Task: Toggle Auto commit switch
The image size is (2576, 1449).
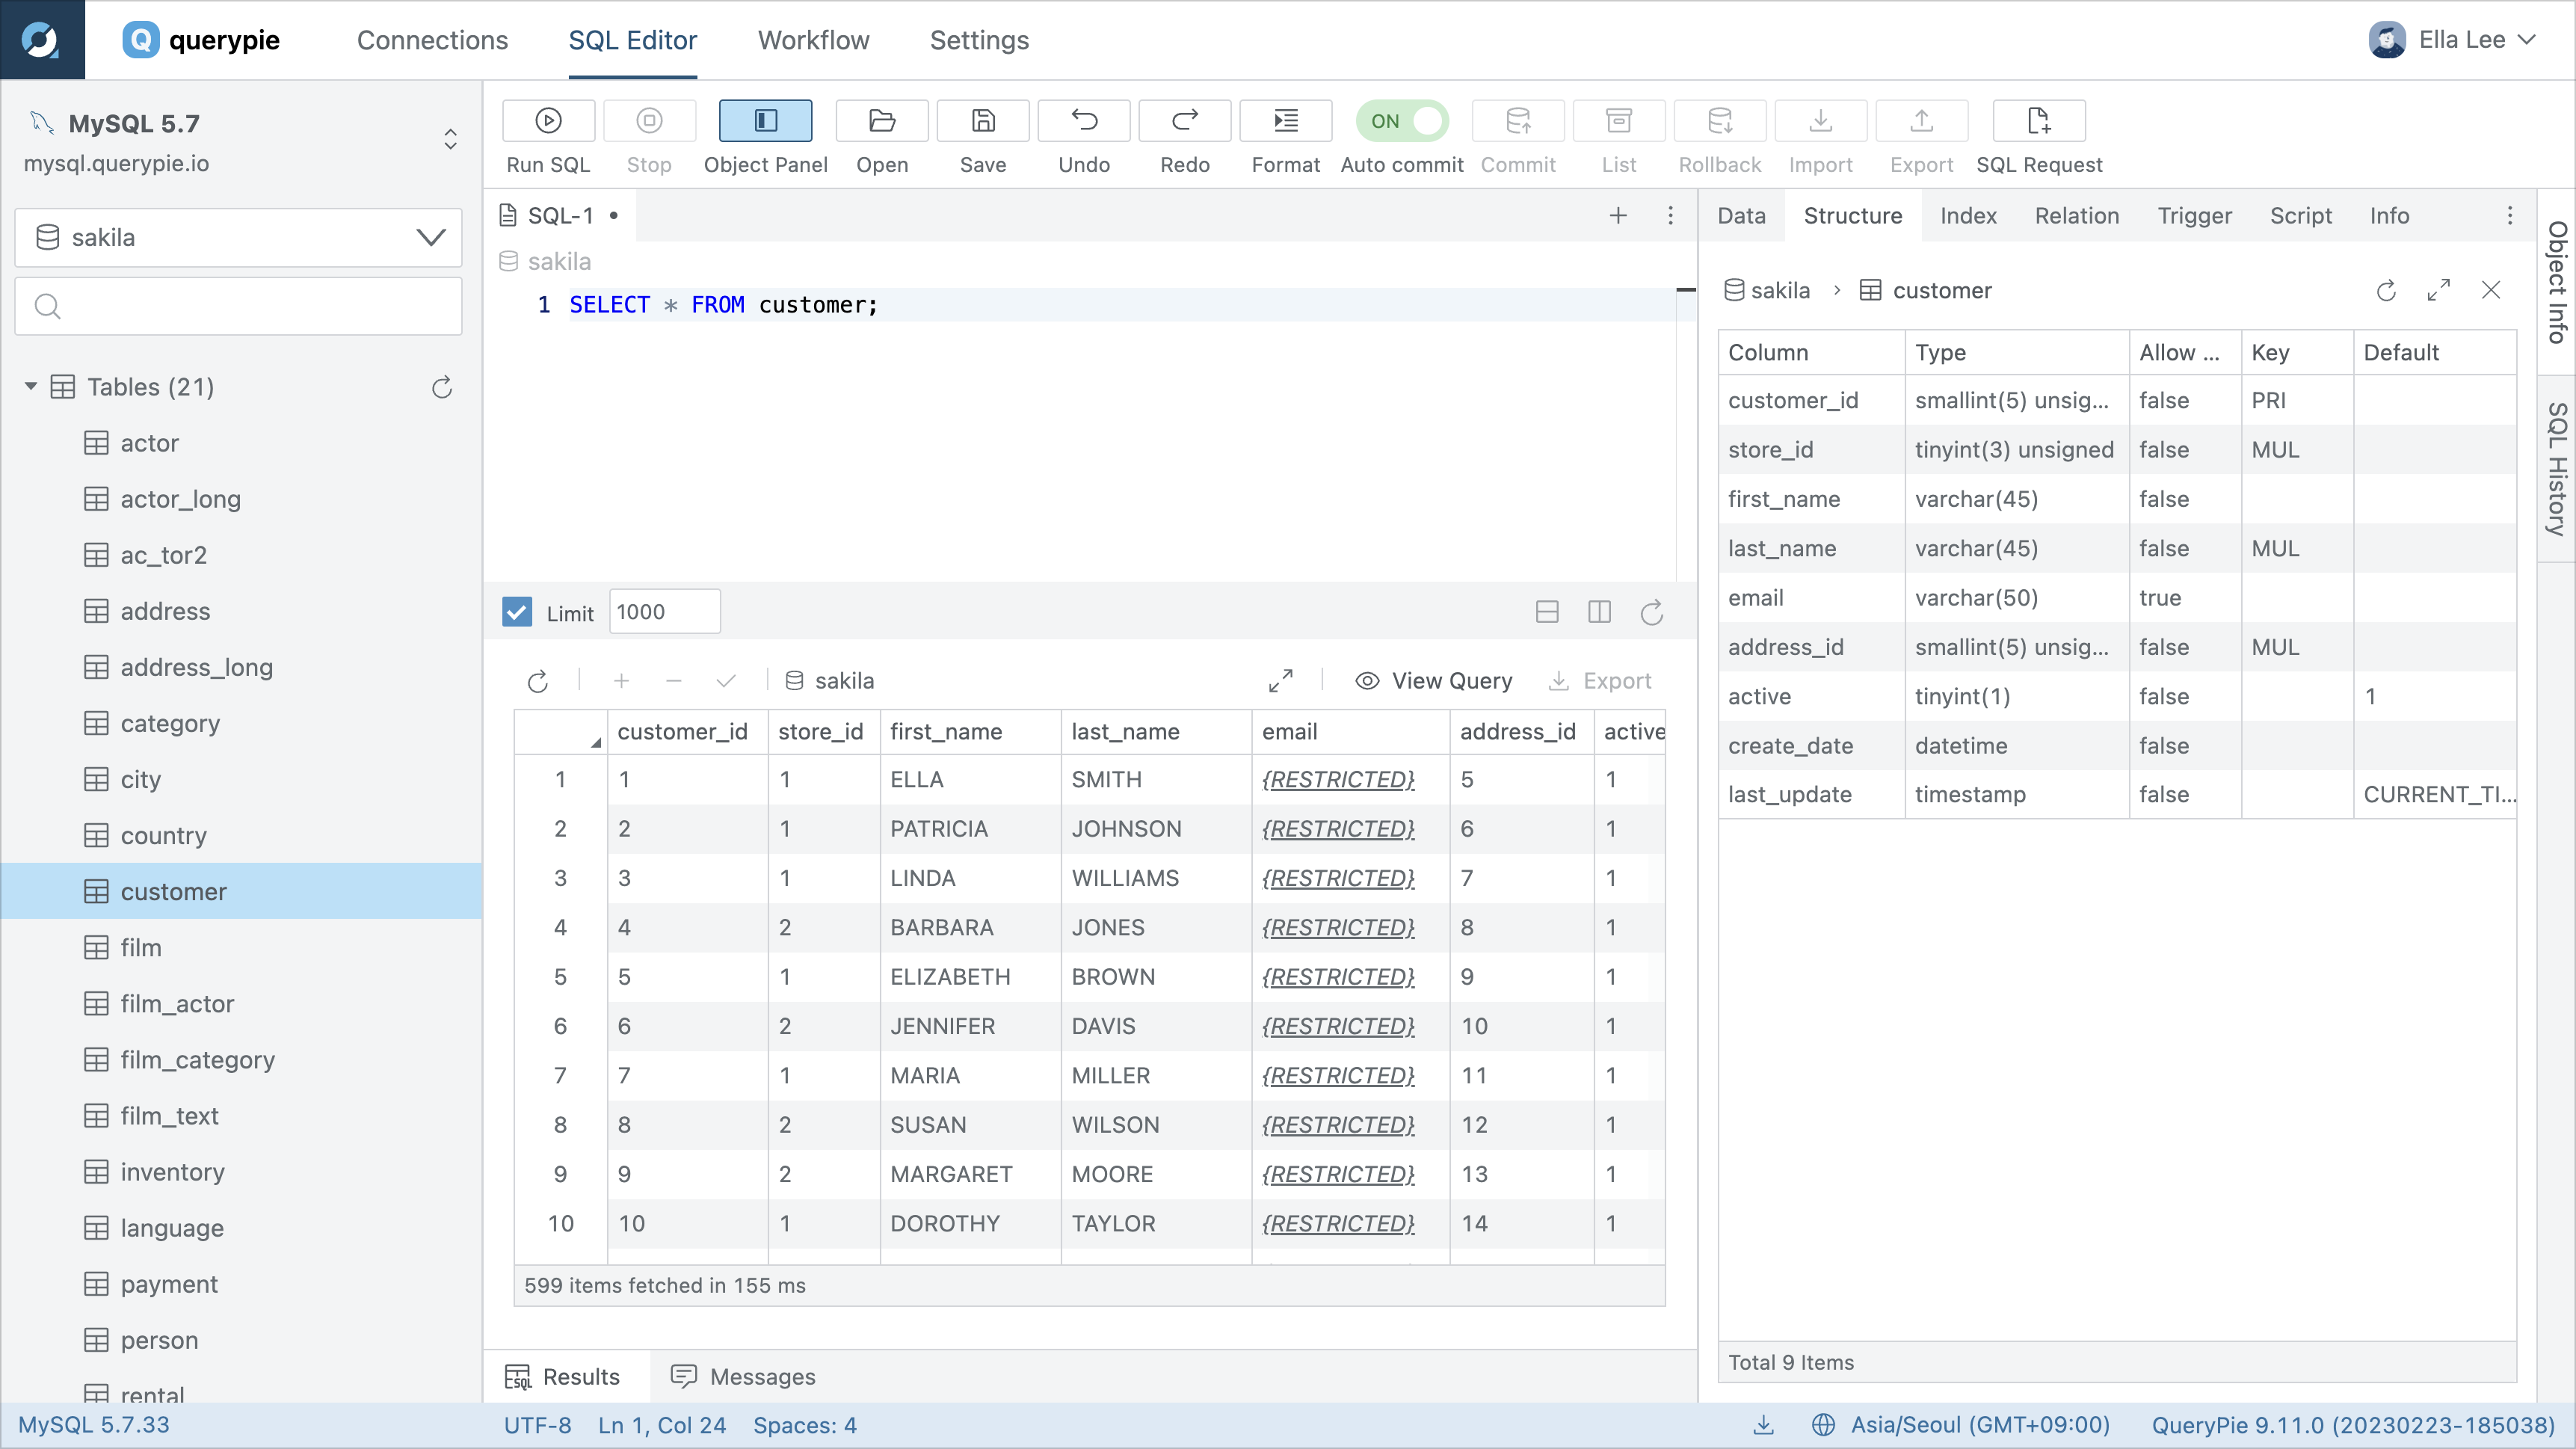Action: point(1402,121)
